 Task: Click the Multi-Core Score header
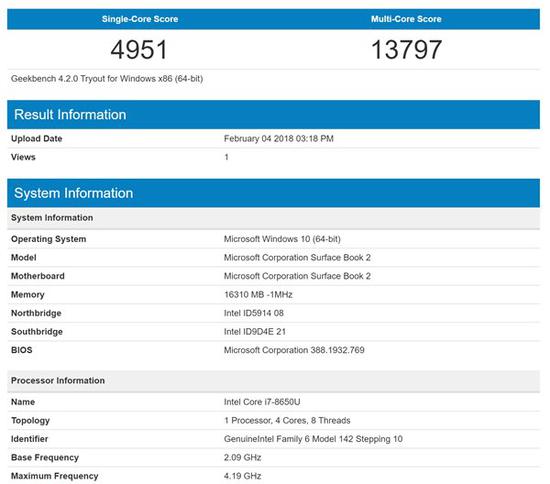pyautogui.click(x=406, y=19)
